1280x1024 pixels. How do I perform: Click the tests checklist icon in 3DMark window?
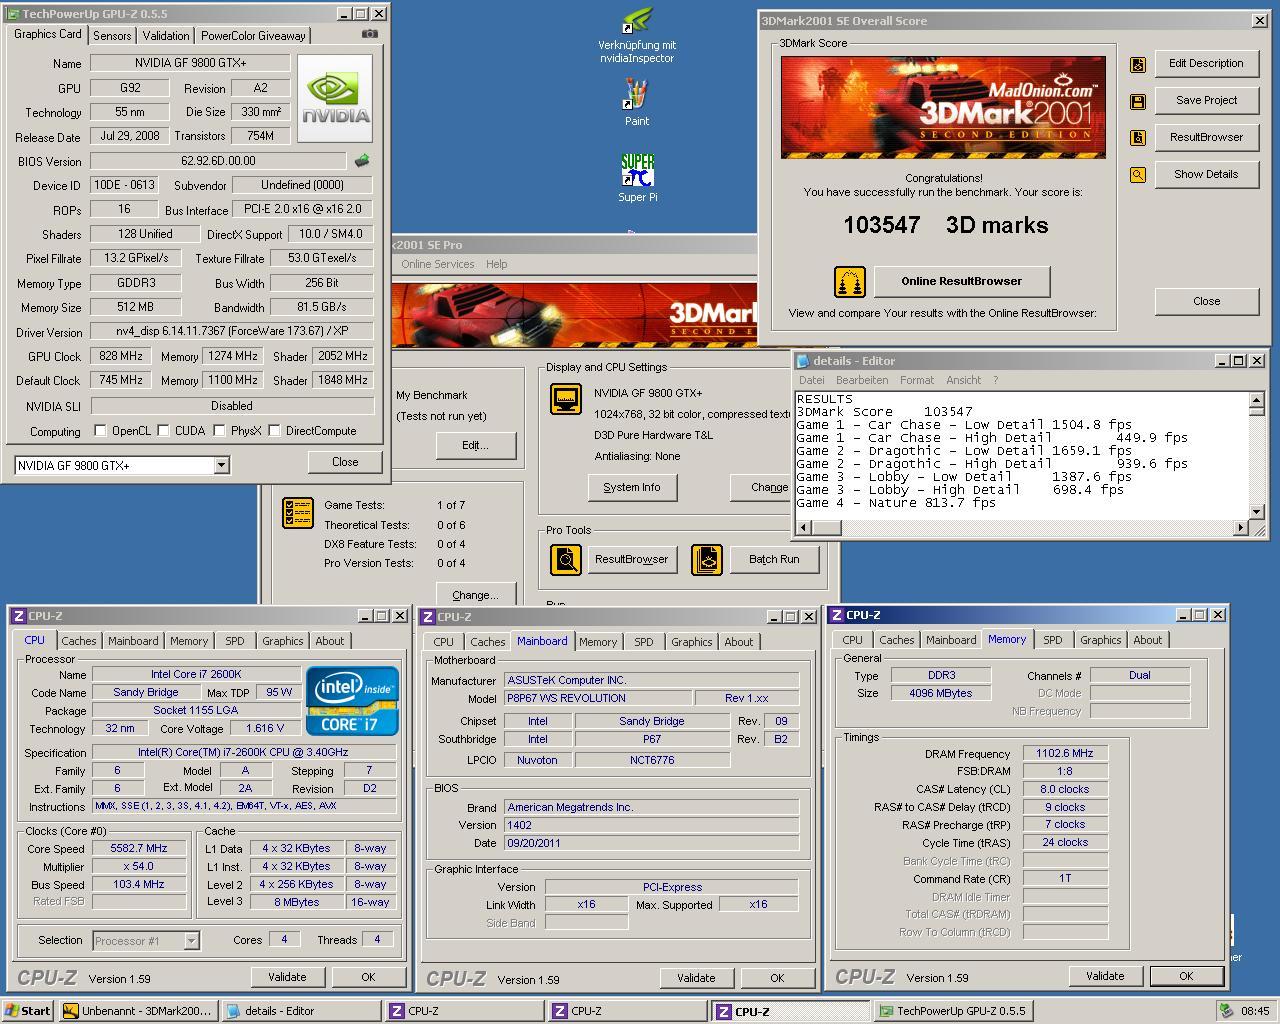point(298,513)
